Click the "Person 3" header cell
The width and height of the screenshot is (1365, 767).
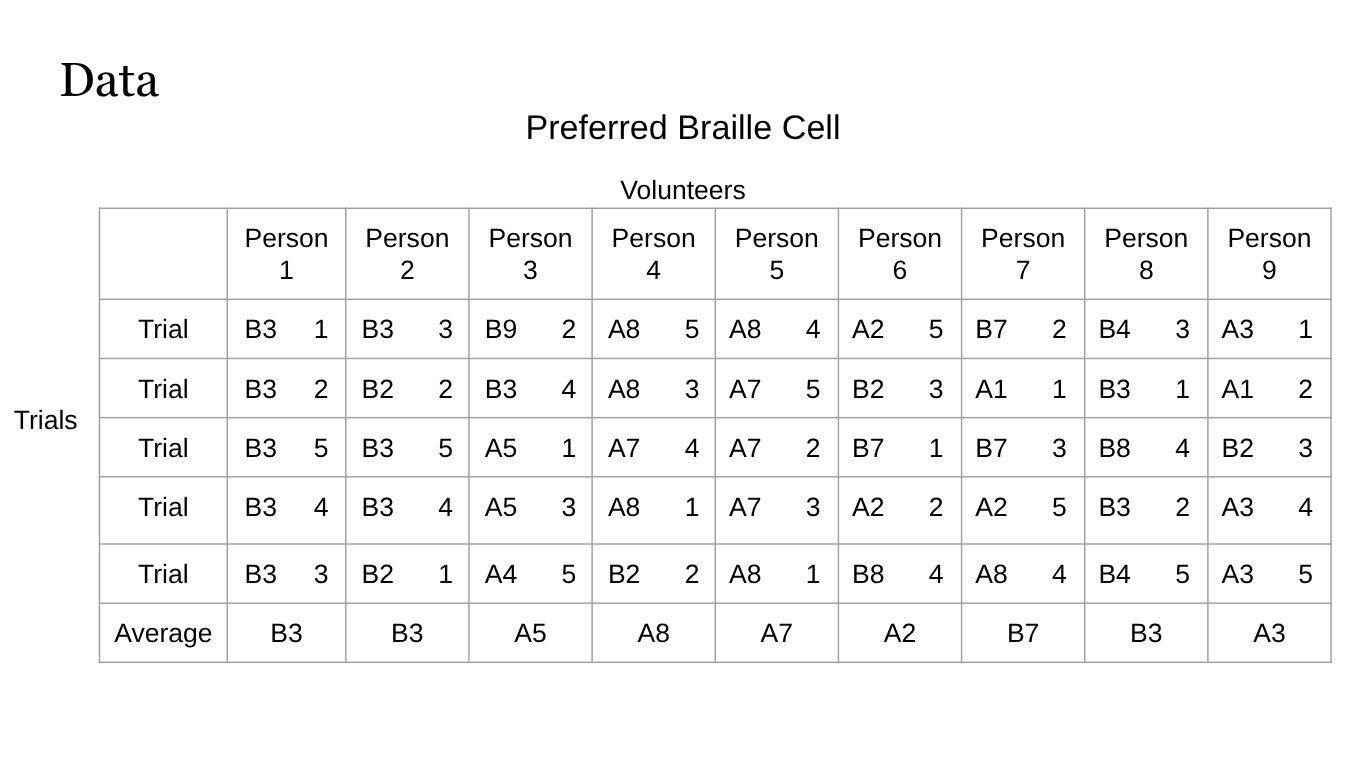[529, 254]
